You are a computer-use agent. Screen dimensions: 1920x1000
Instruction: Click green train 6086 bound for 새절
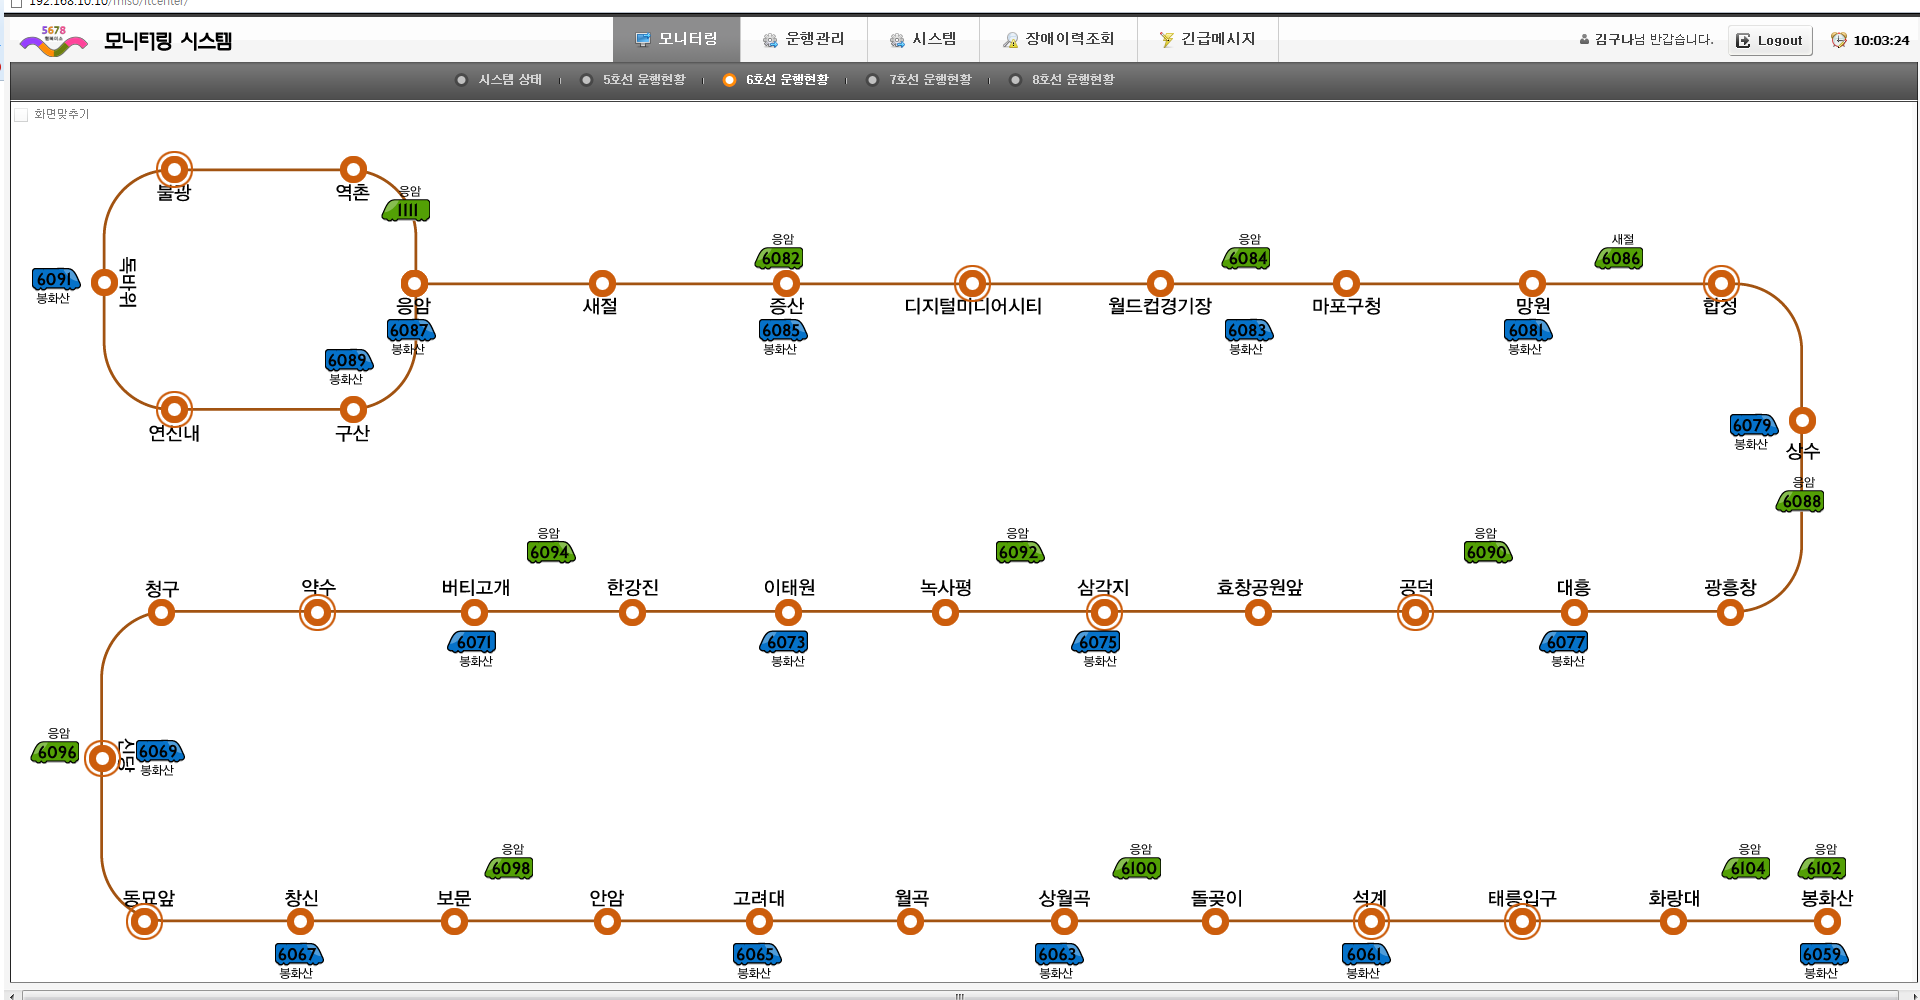click(x=1620, y=259)
